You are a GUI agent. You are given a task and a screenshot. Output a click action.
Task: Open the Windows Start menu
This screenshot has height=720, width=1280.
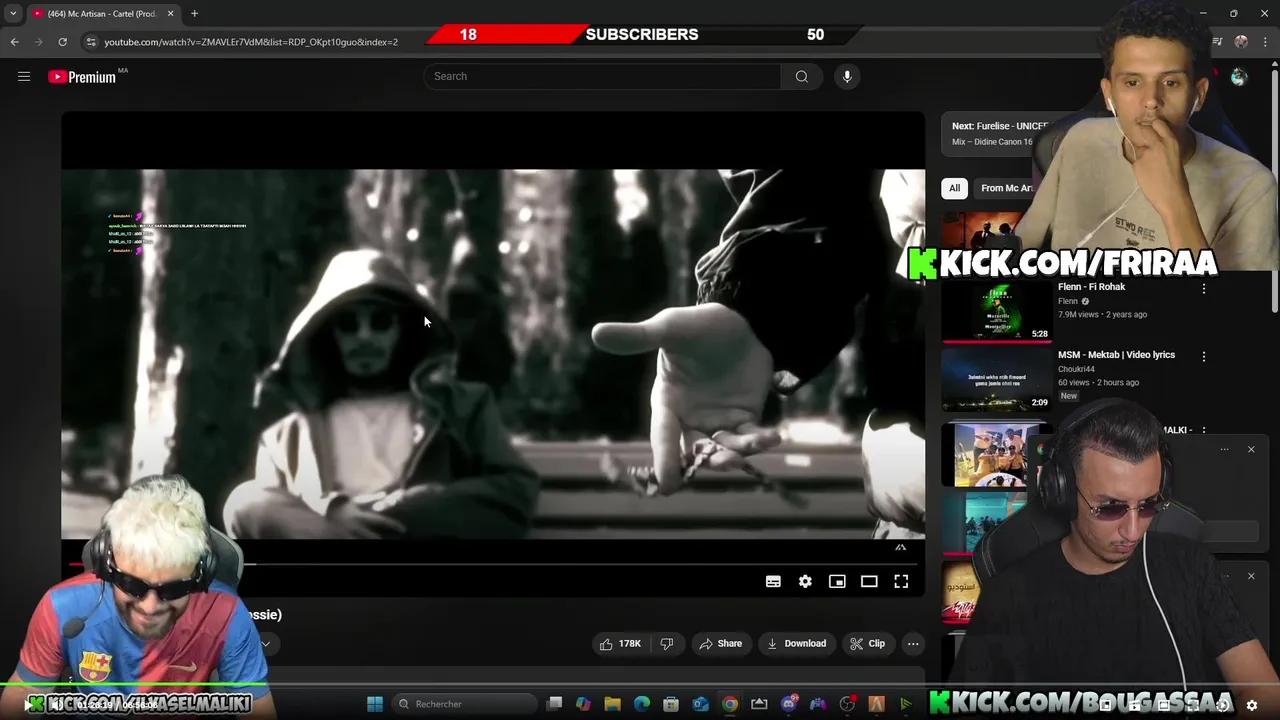[x=375, y=704]
